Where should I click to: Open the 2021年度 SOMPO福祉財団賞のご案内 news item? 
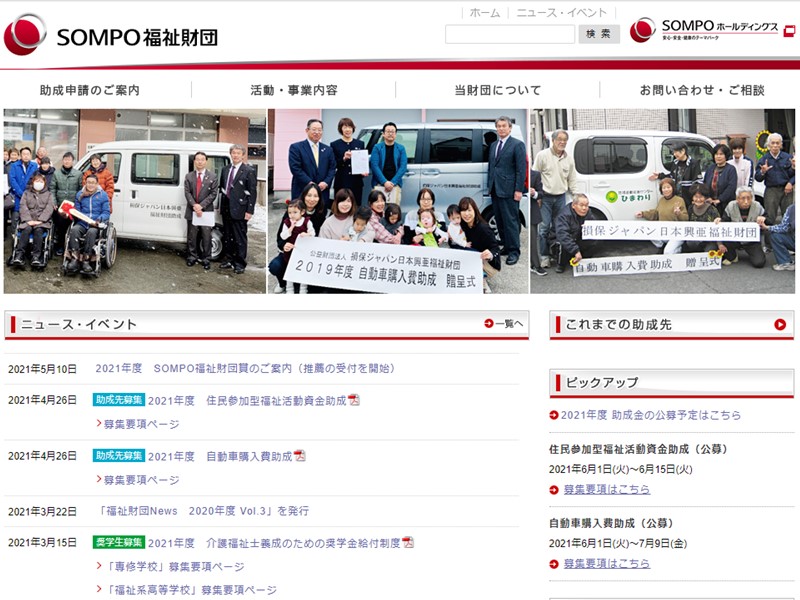(x=245, y=368)
